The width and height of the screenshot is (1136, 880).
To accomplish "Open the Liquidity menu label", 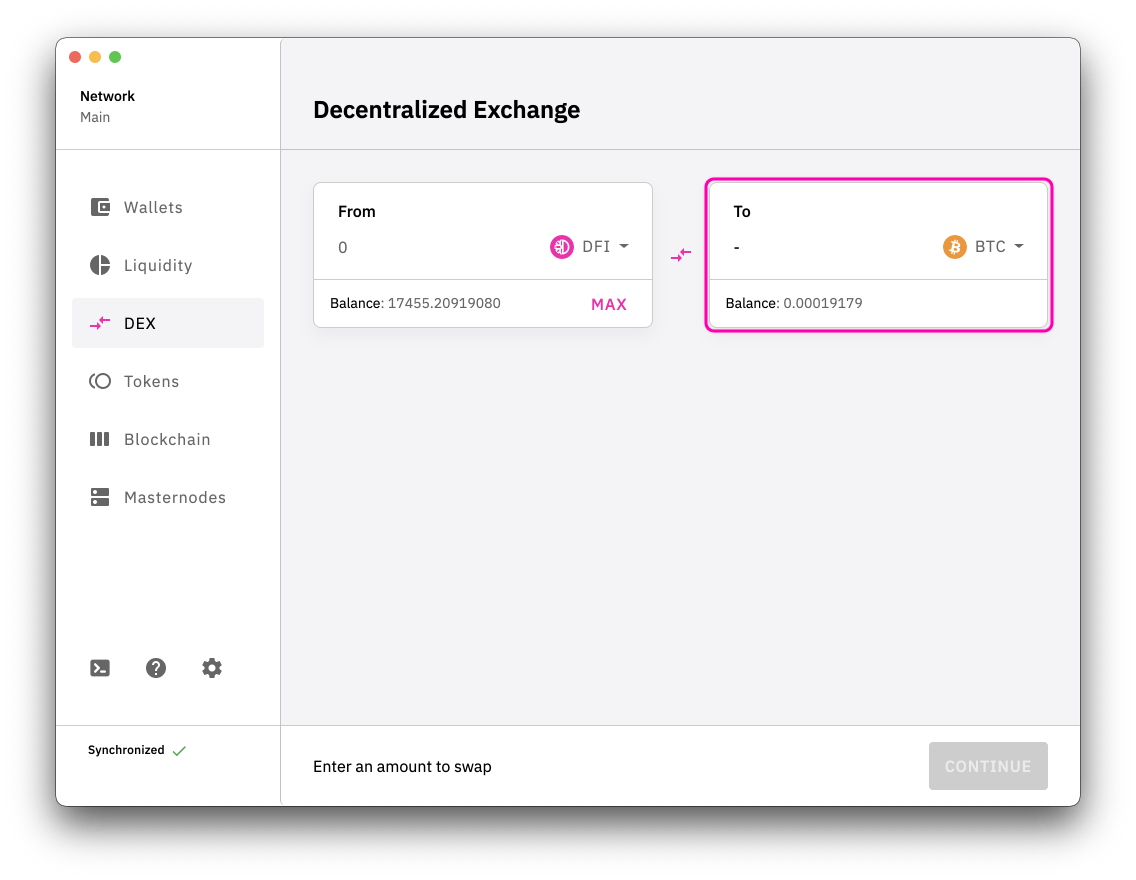I will point(158,266).
